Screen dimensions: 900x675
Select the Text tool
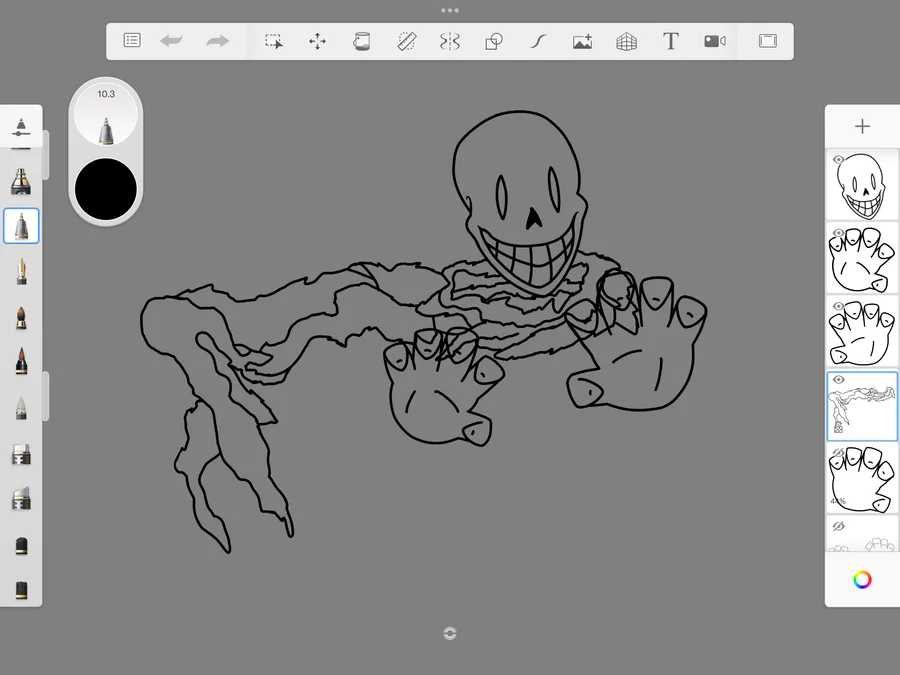pyautogui.click(x=670, y=41)
